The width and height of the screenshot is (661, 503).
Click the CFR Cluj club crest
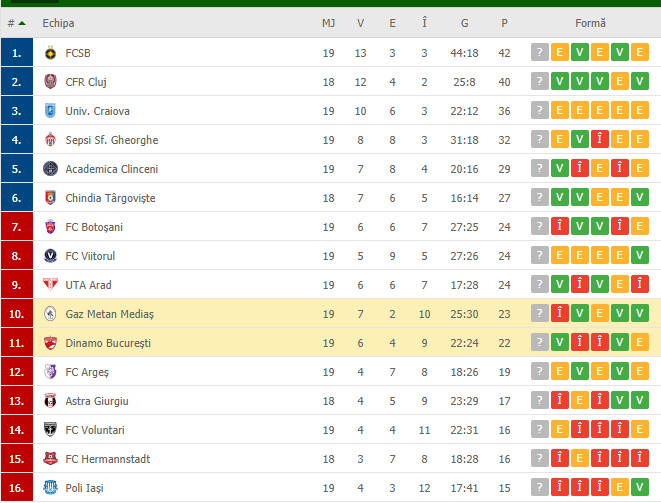[50, 82]
